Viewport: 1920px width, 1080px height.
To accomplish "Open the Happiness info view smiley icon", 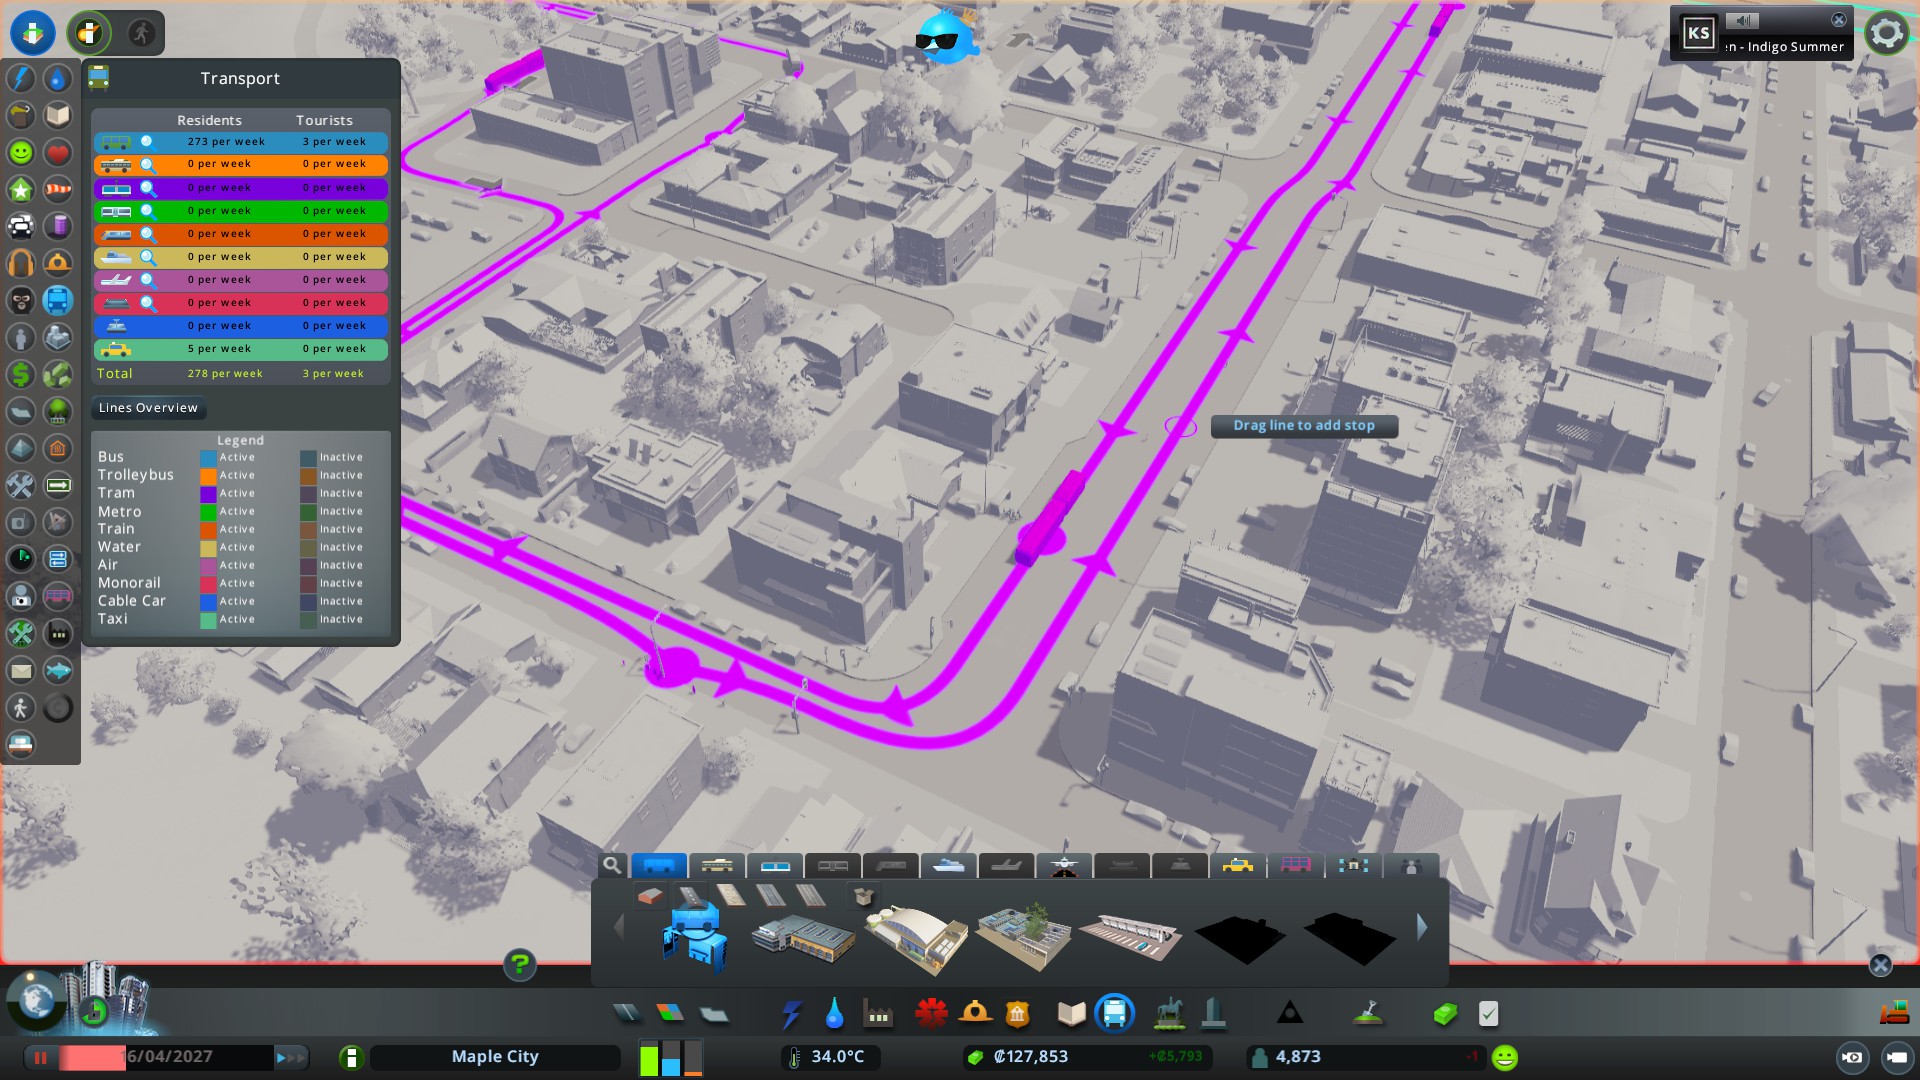I will (x=21, y=152).
